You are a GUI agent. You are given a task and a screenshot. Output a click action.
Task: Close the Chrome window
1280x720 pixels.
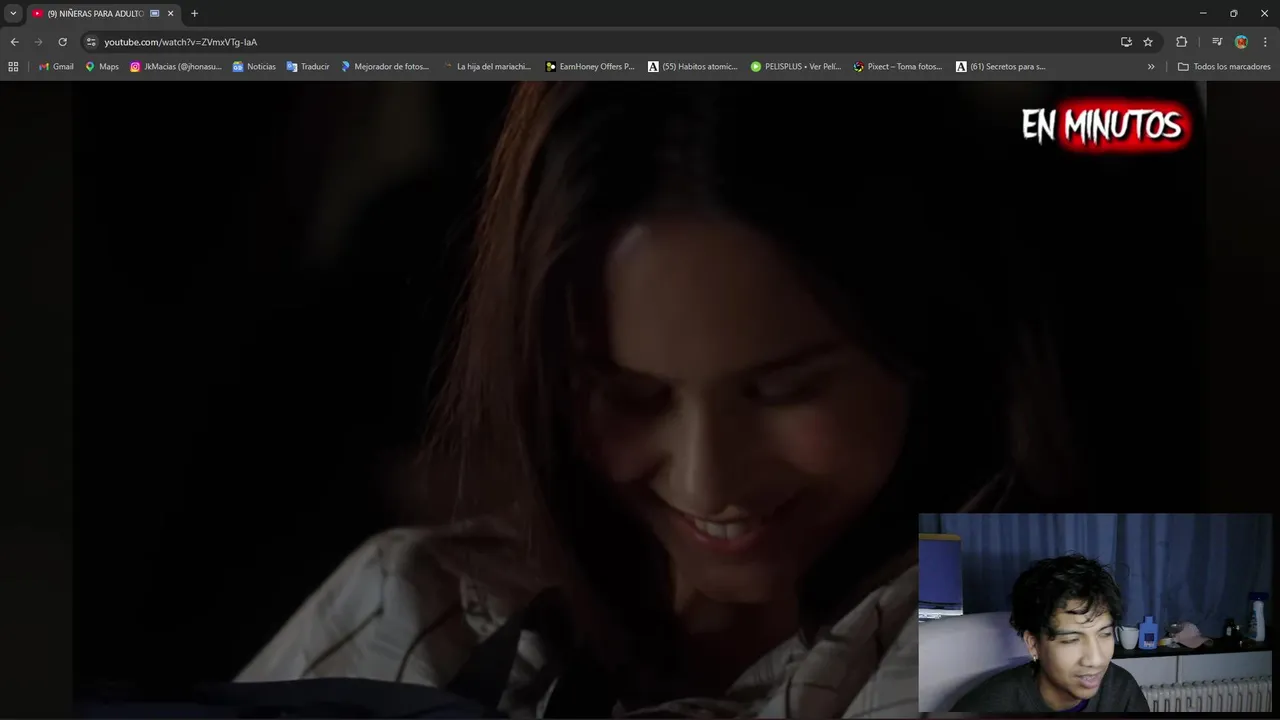point(1264,13)
